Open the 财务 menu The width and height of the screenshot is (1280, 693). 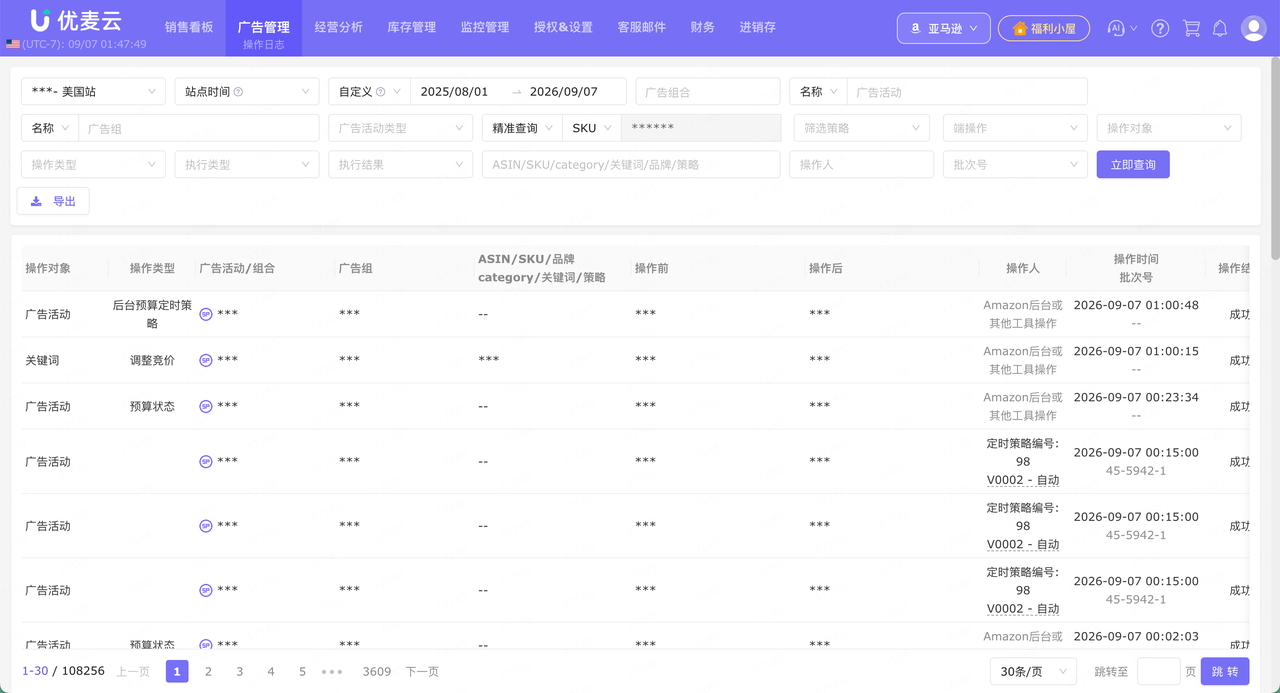703,28
